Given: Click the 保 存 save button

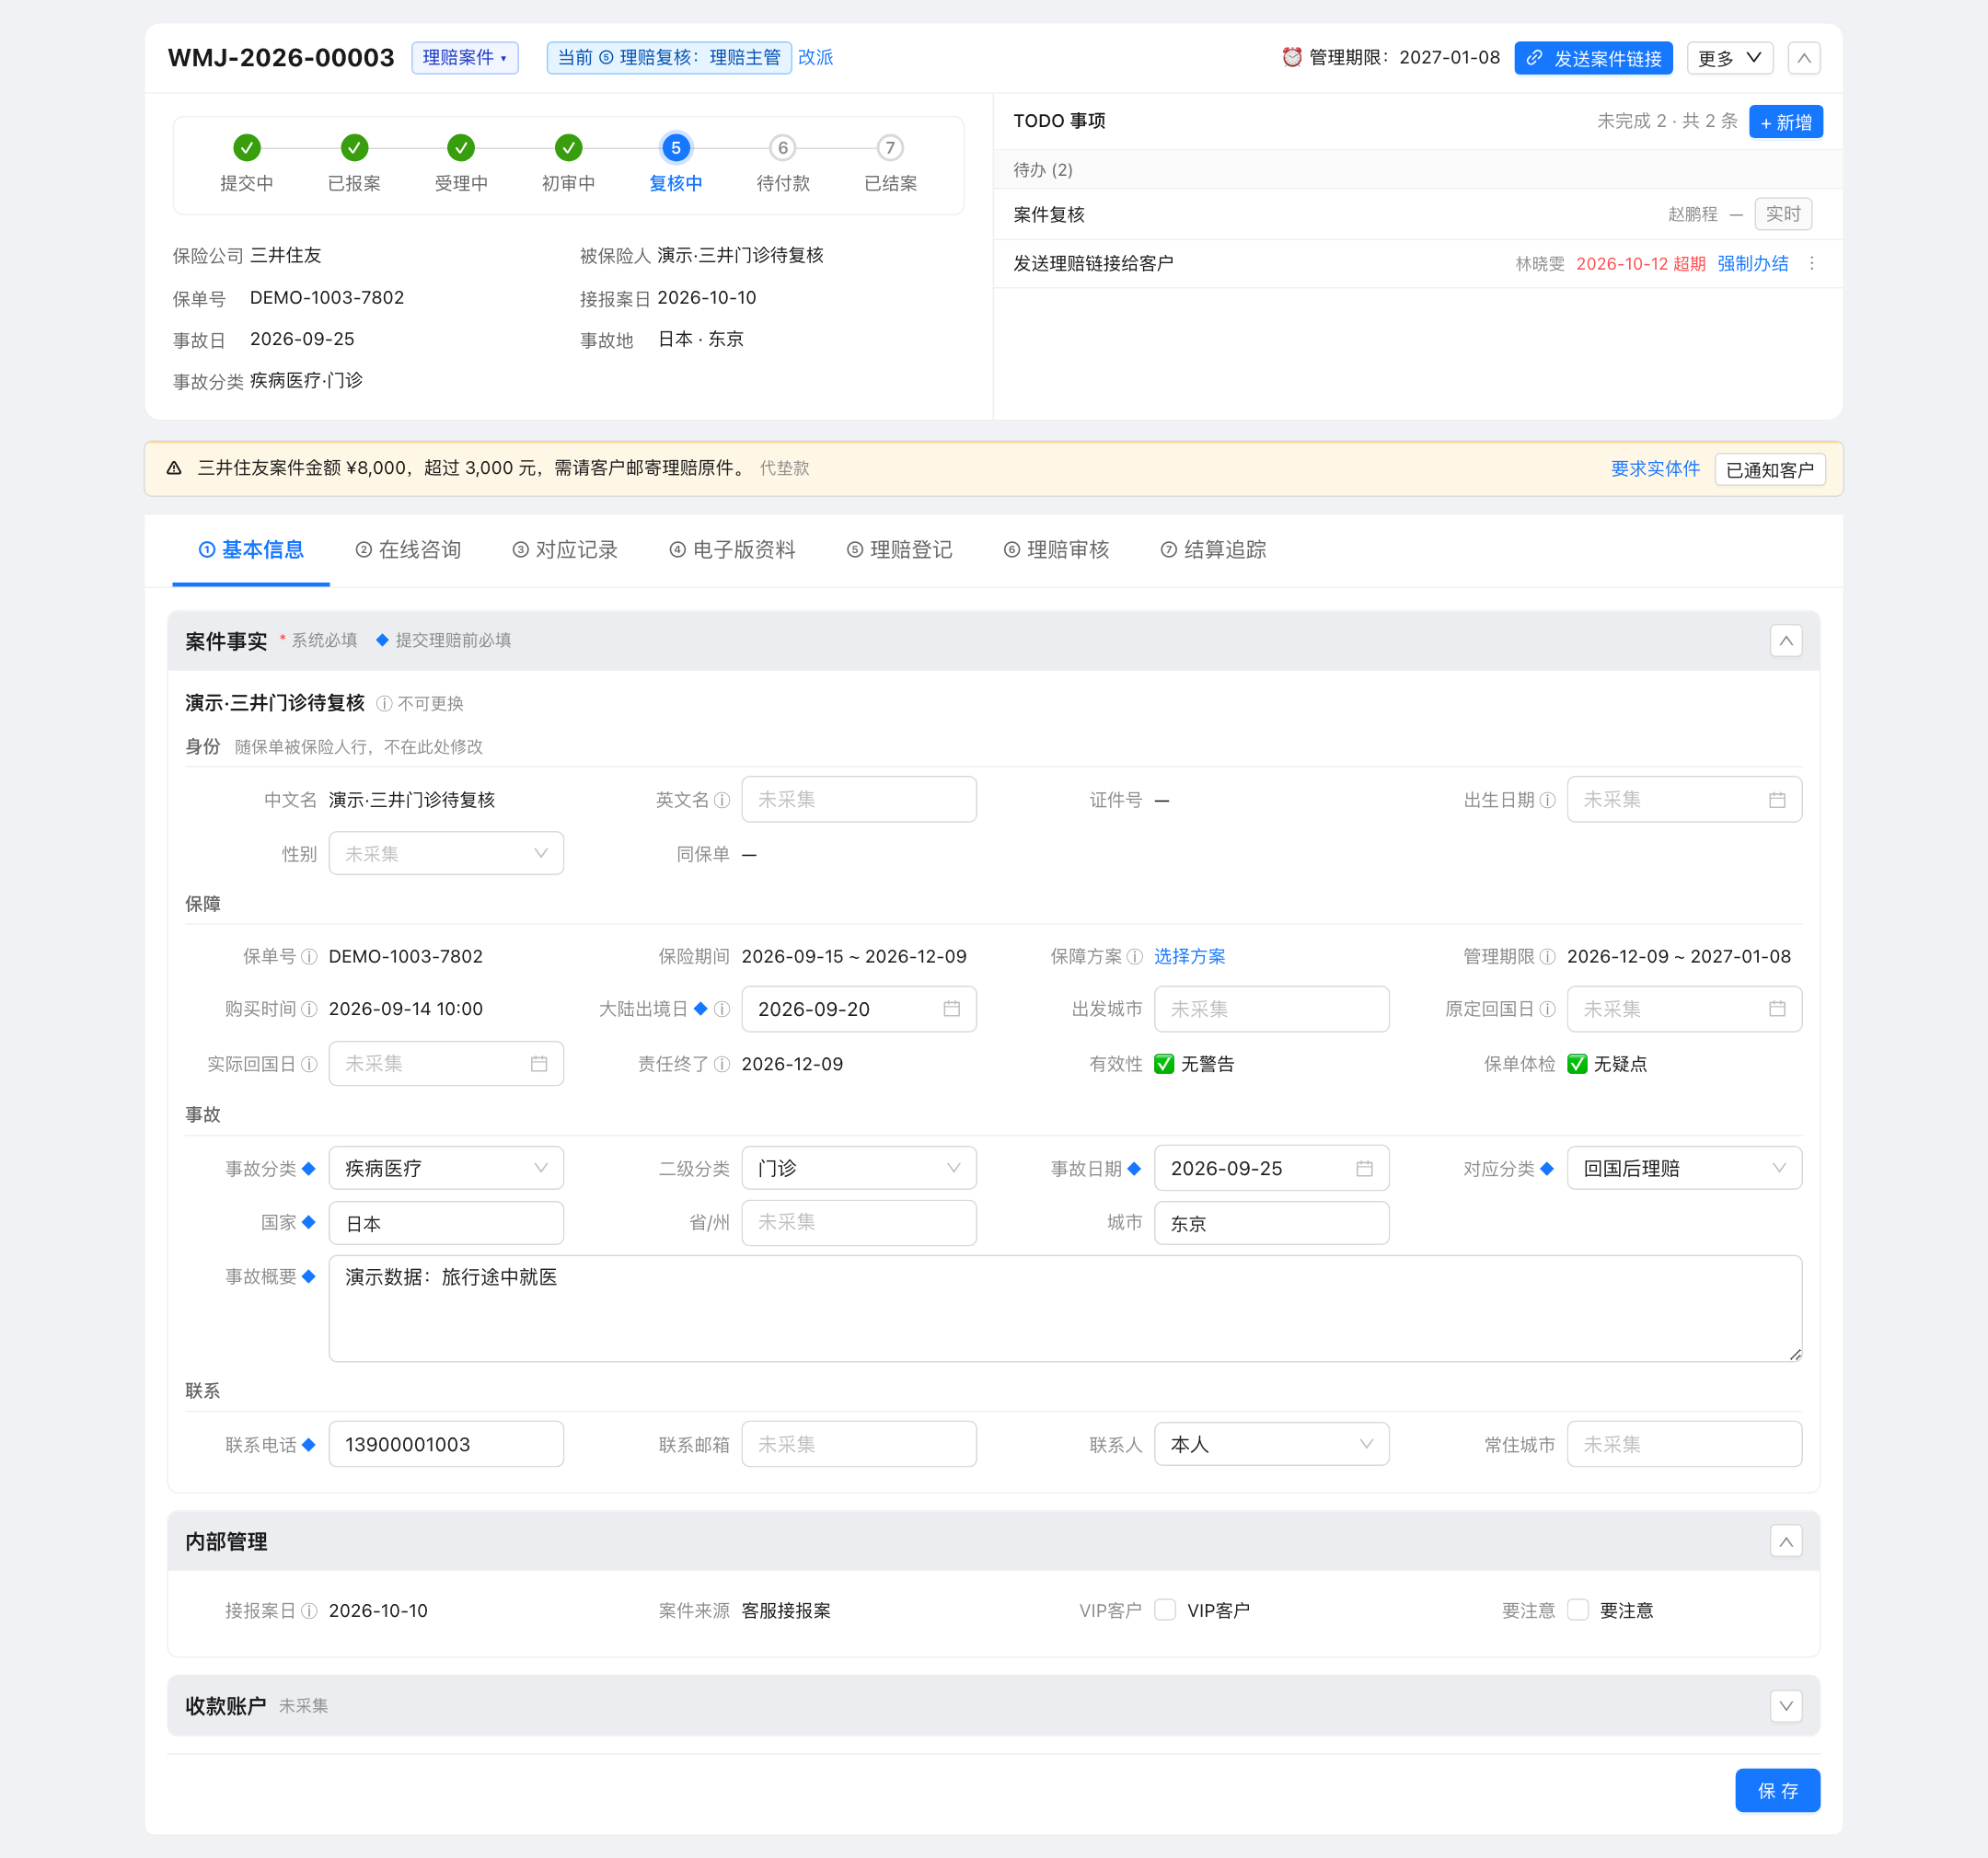Looking at the screenshot, I should coord(1777,1790).
